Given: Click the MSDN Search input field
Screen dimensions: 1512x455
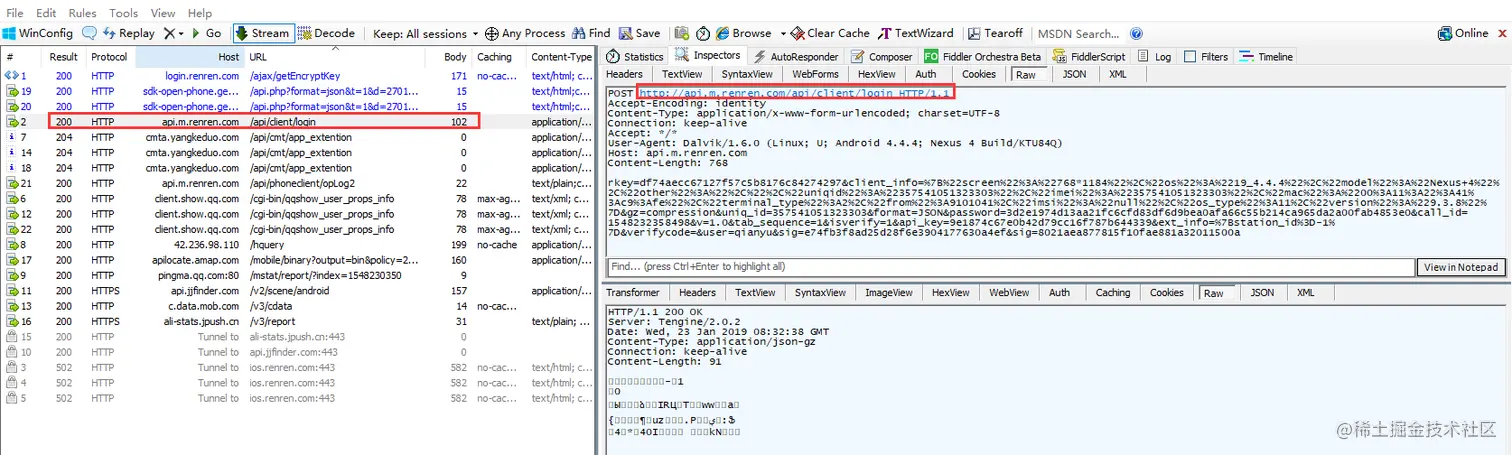Looking at the screenshot, I should [x=1078, y=33].
